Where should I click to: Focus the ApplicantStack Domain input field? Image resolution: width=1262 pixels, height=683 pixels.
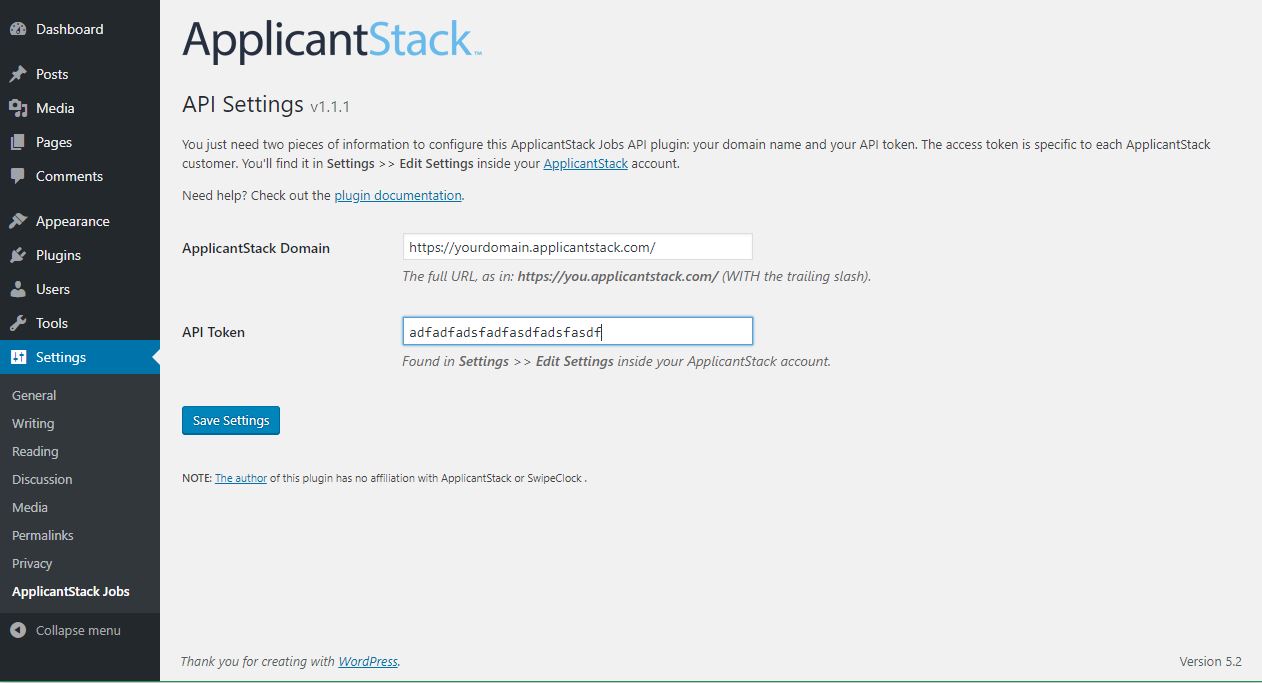pos(577,247)
